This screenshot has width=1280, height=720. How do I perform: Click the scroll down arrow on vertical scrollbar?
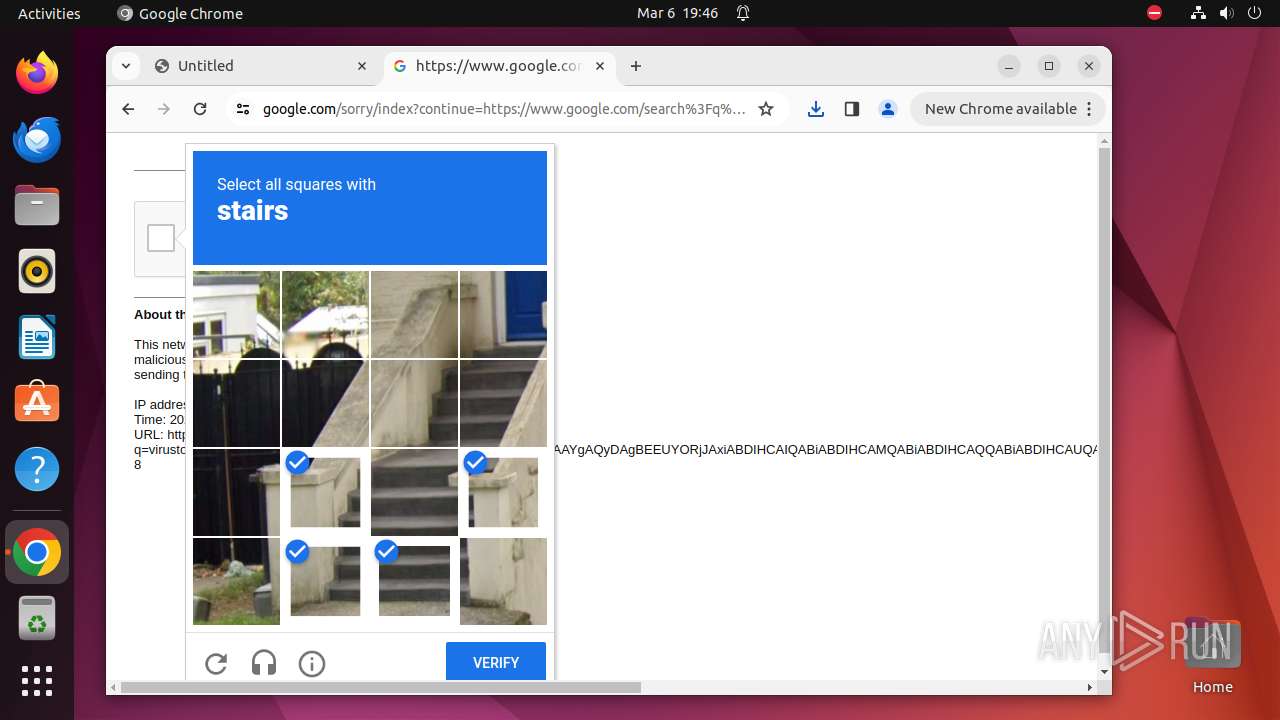tap(1104, 672)
